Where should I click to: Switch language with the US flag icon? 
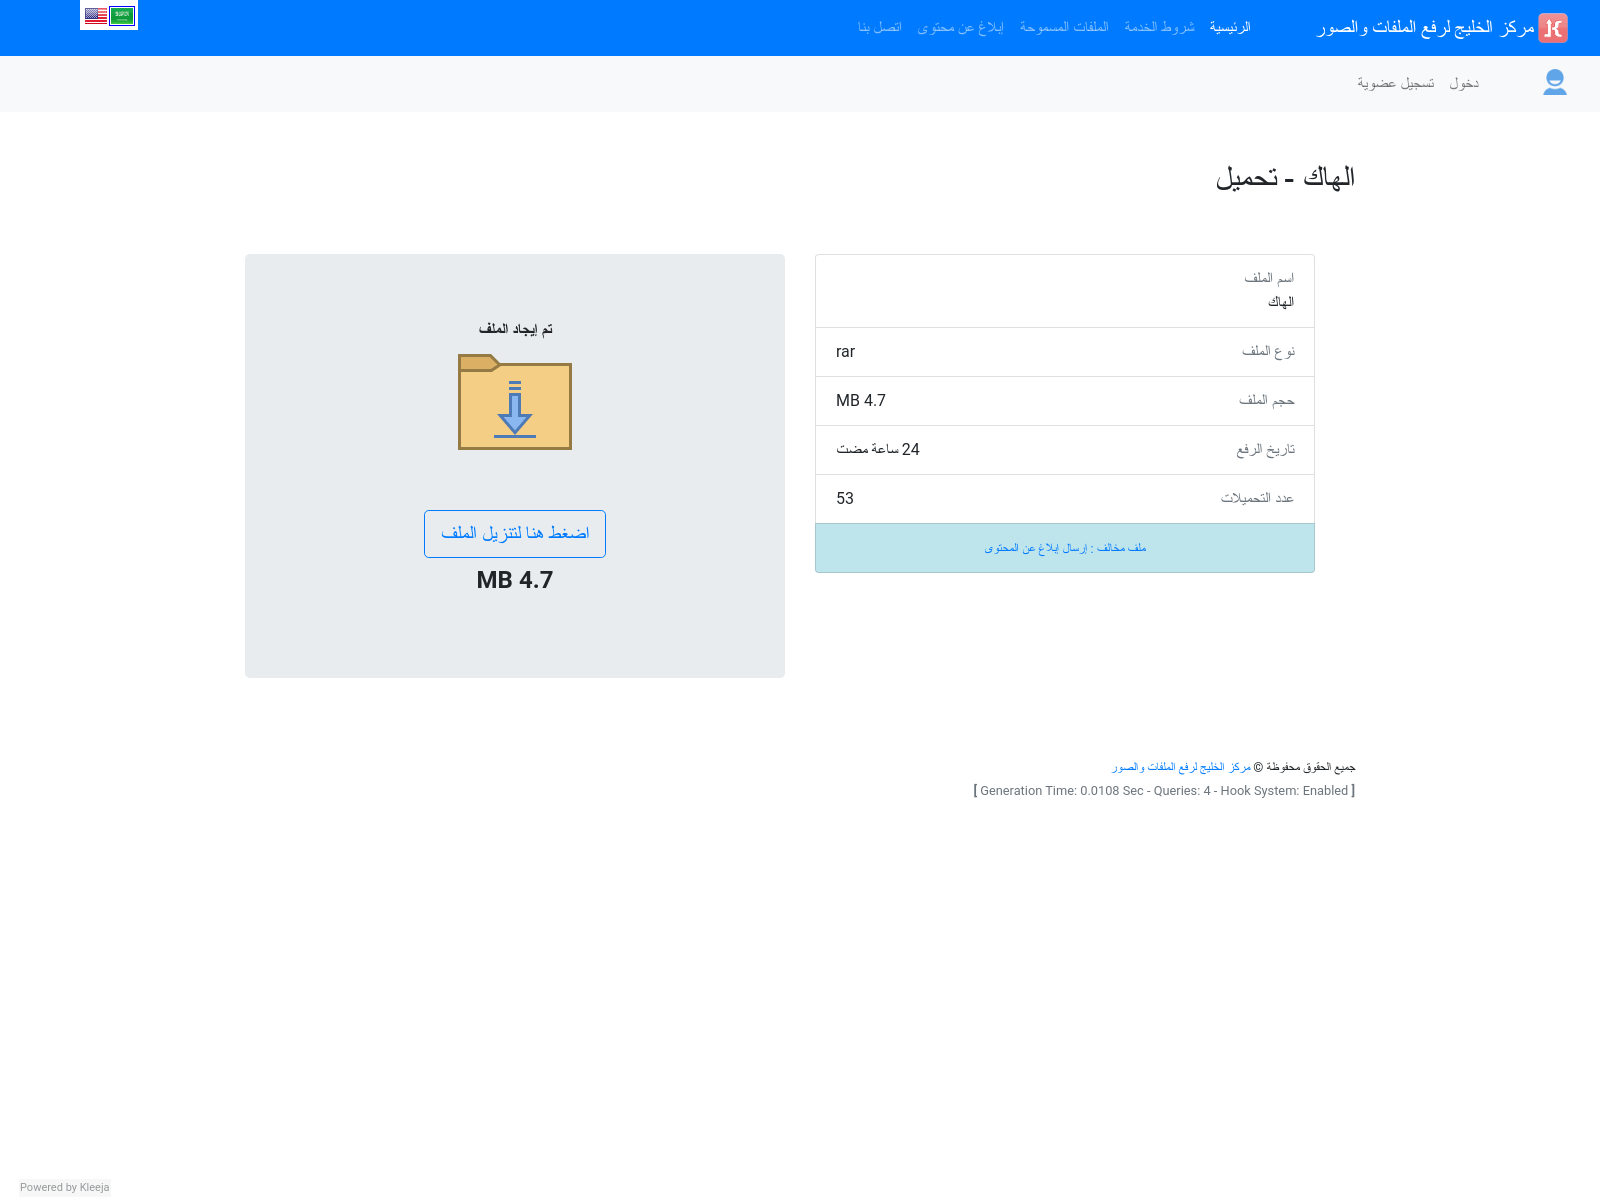(96, 15)
